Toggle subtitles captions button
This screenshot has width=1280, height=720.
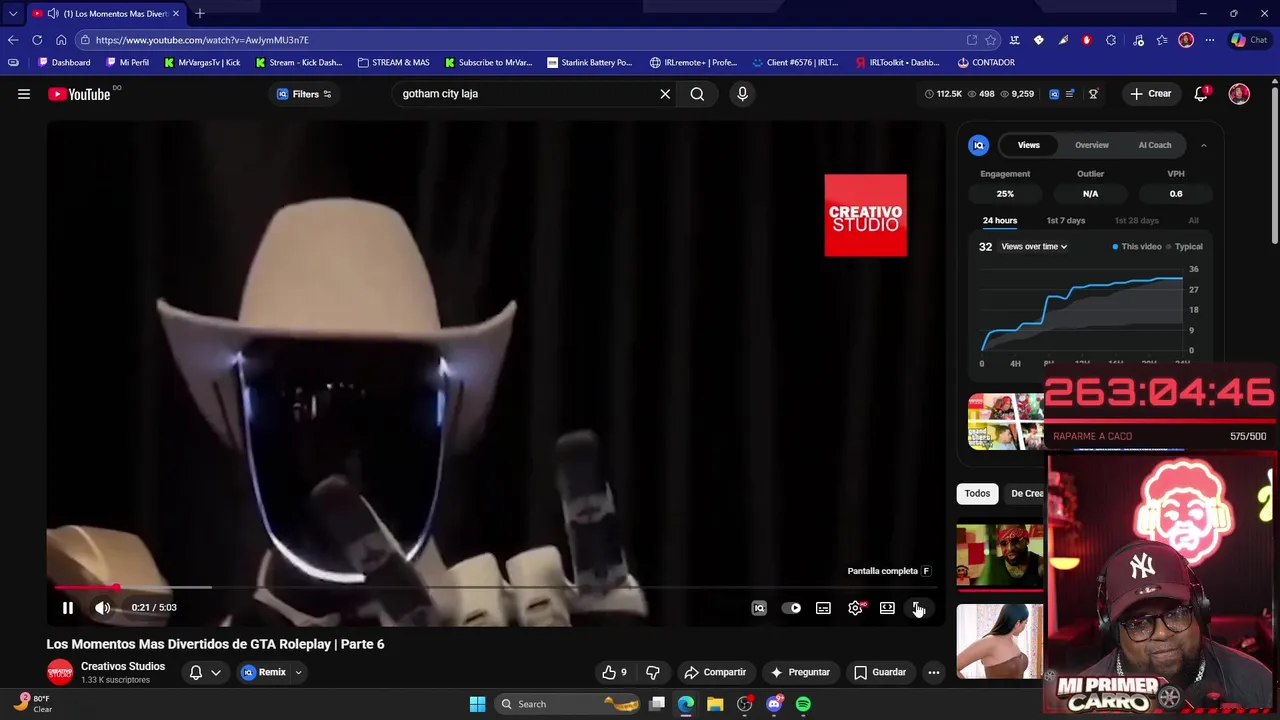tap(823, 608)
